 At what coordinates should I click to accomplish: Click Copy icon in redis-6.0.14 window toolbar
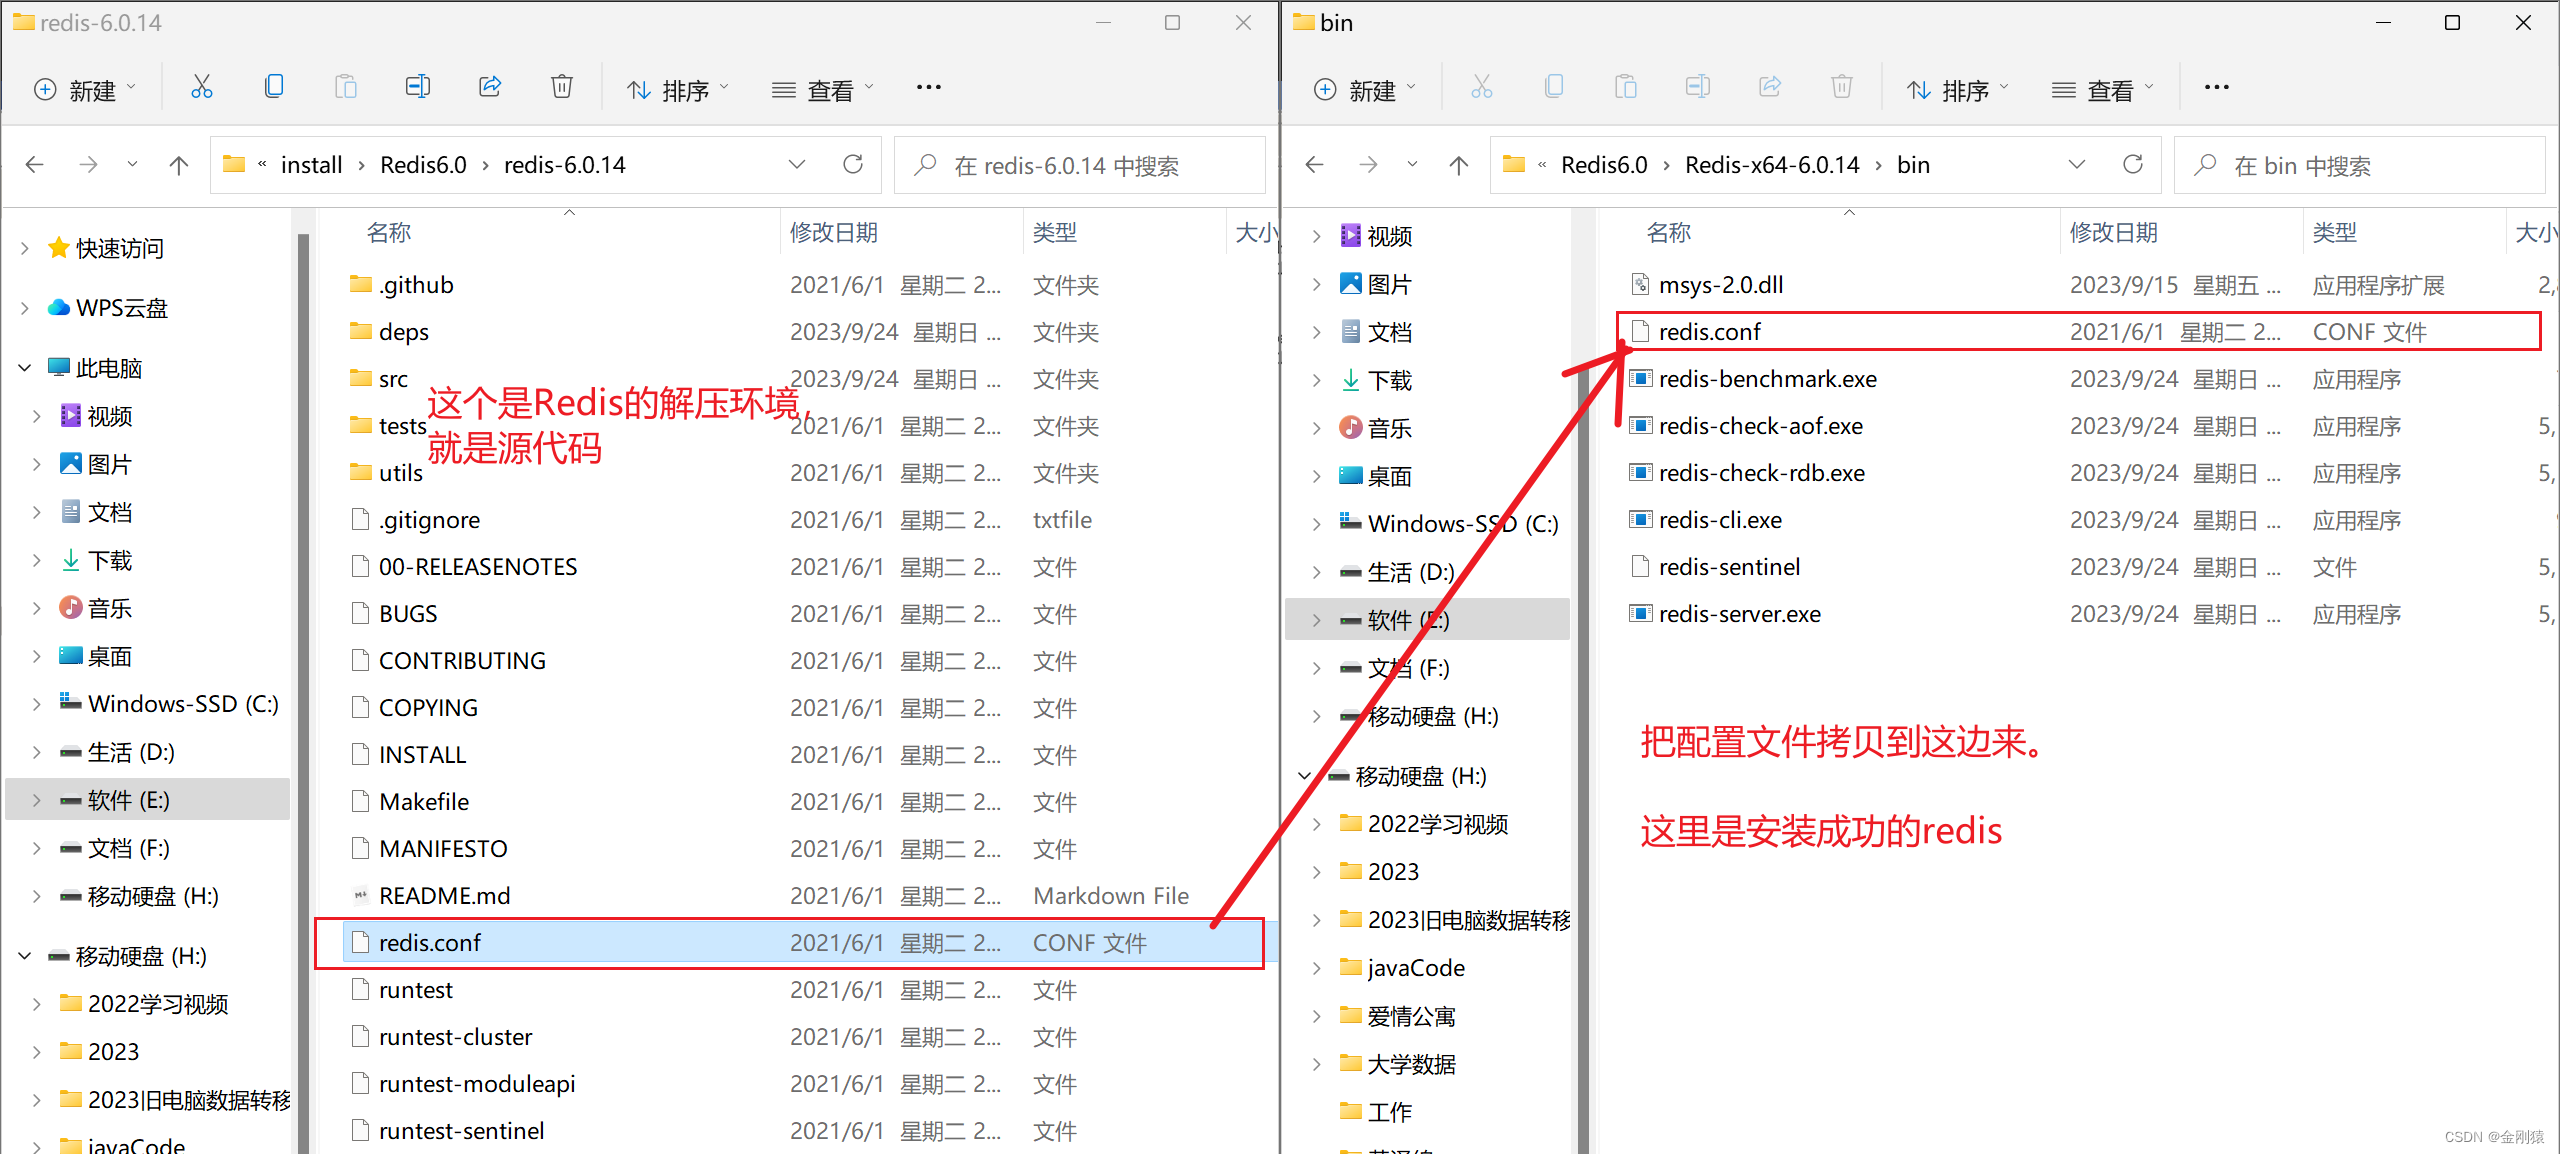[x=274, y=88]
